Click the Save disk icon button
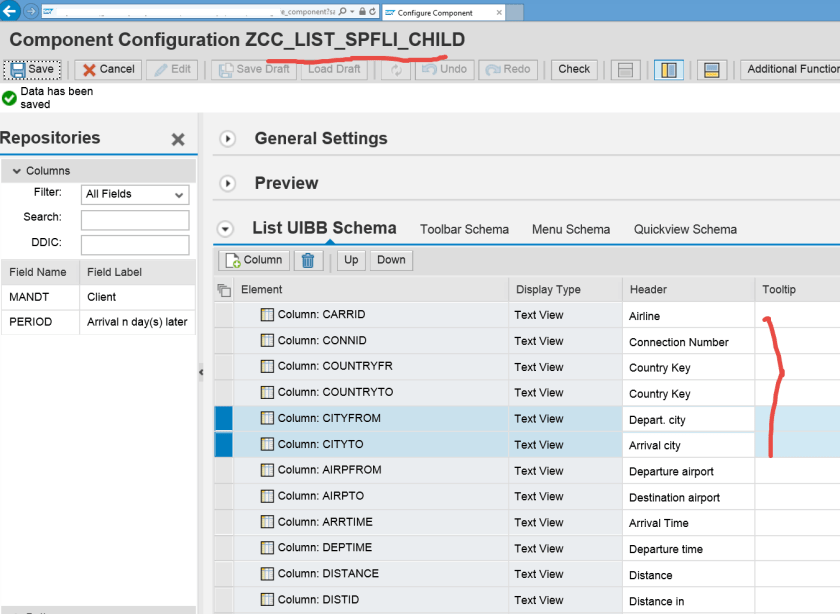The image size is (840, 614). (x=31, y=69)
